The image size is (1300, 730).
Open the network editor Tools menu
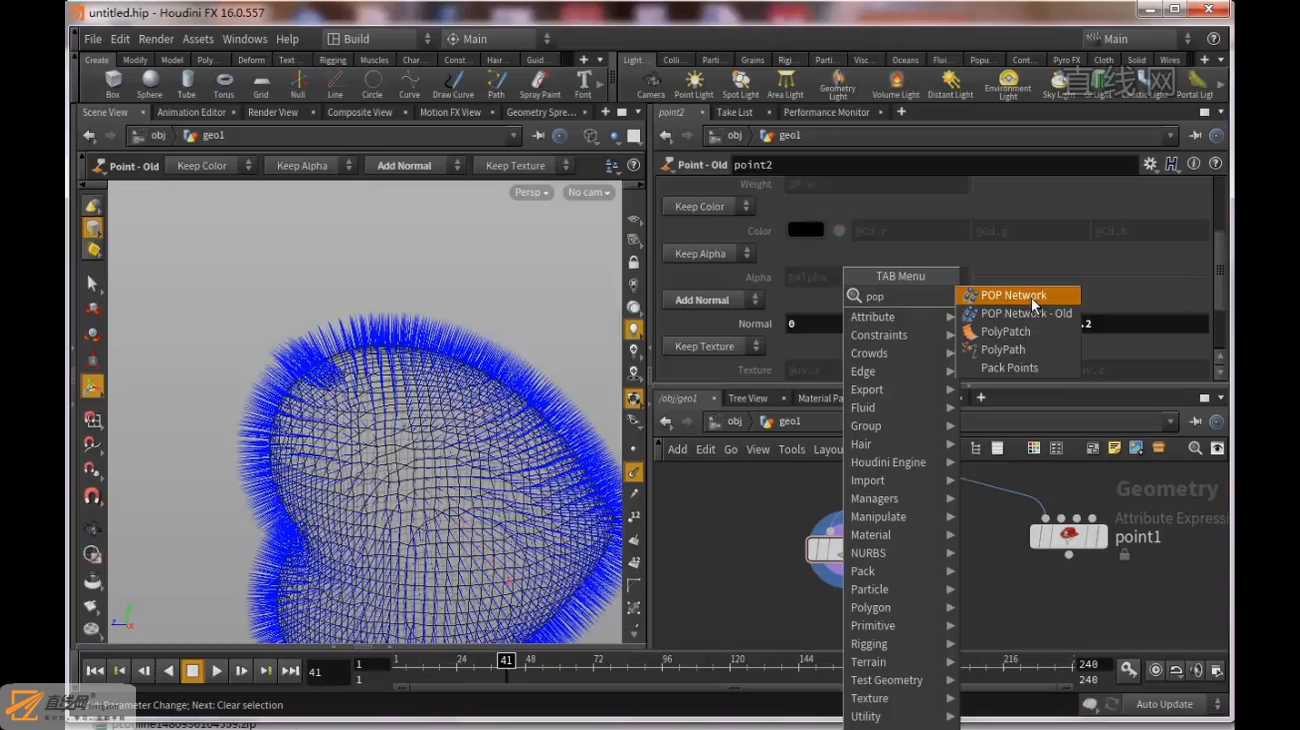(x=791, y=450)
